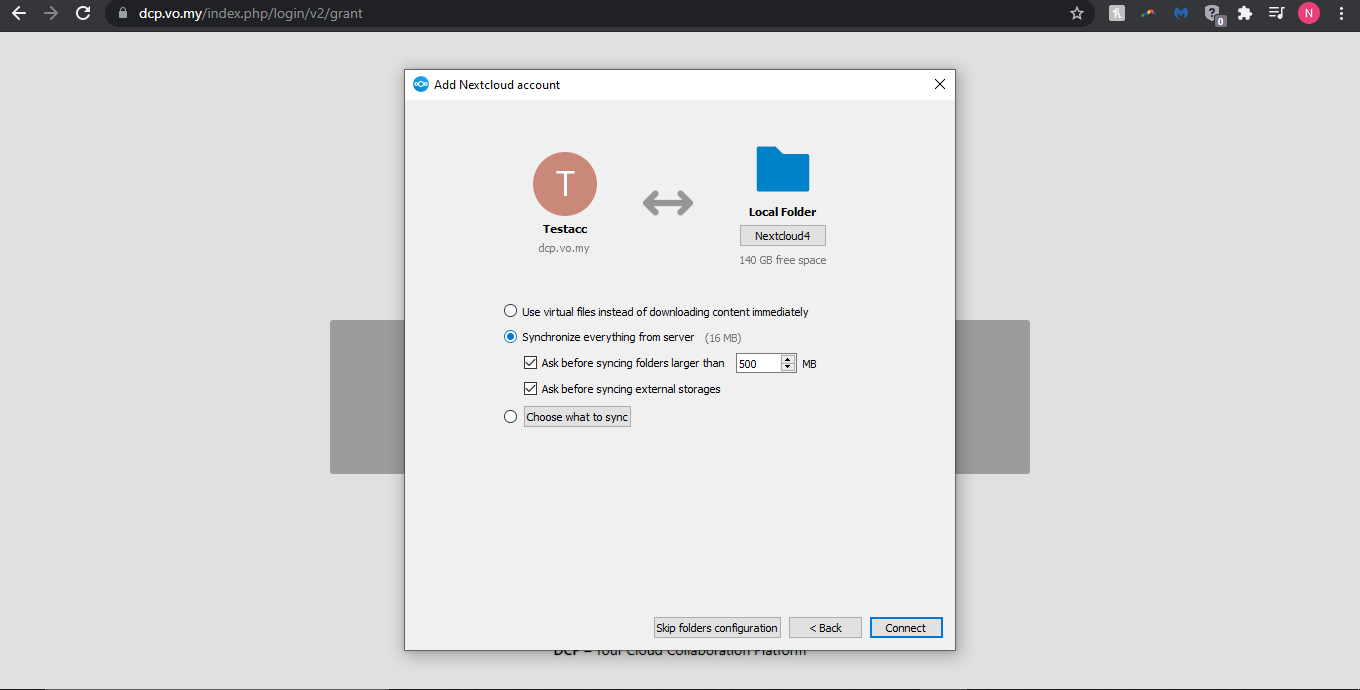The image size is (1360, 690).
Task: Click the Honey extension icon
Action: point(1117,14)
